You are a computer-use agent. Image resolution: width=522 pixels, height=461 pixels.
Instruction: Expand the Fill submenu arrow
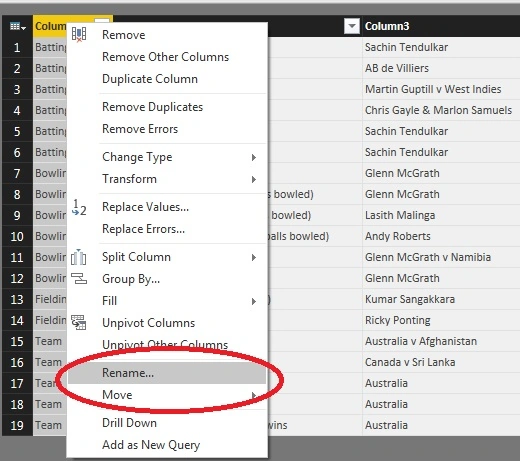coord(254,301)
